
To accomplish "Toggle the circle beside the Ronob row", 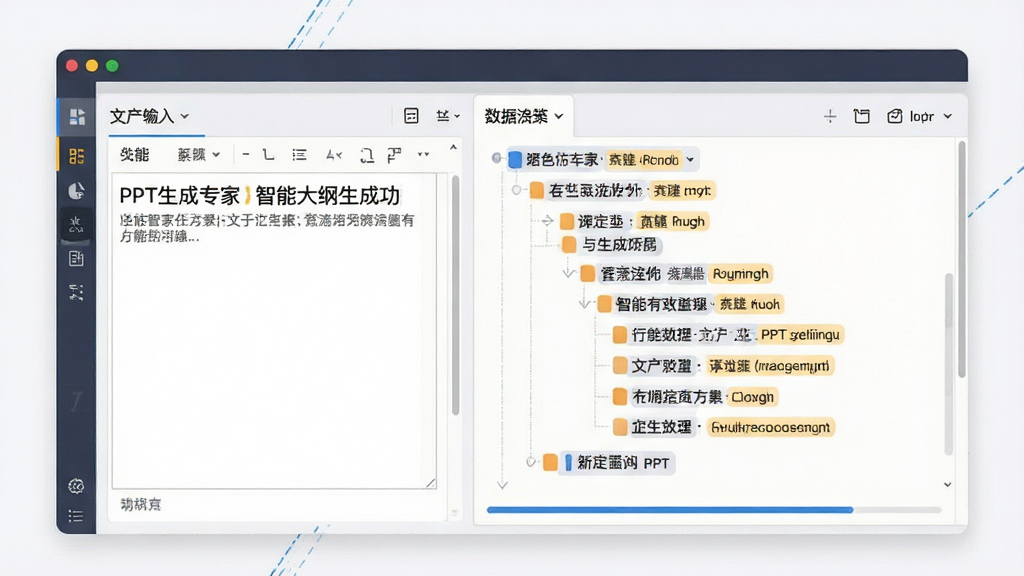I will click(x=496, y=158).
